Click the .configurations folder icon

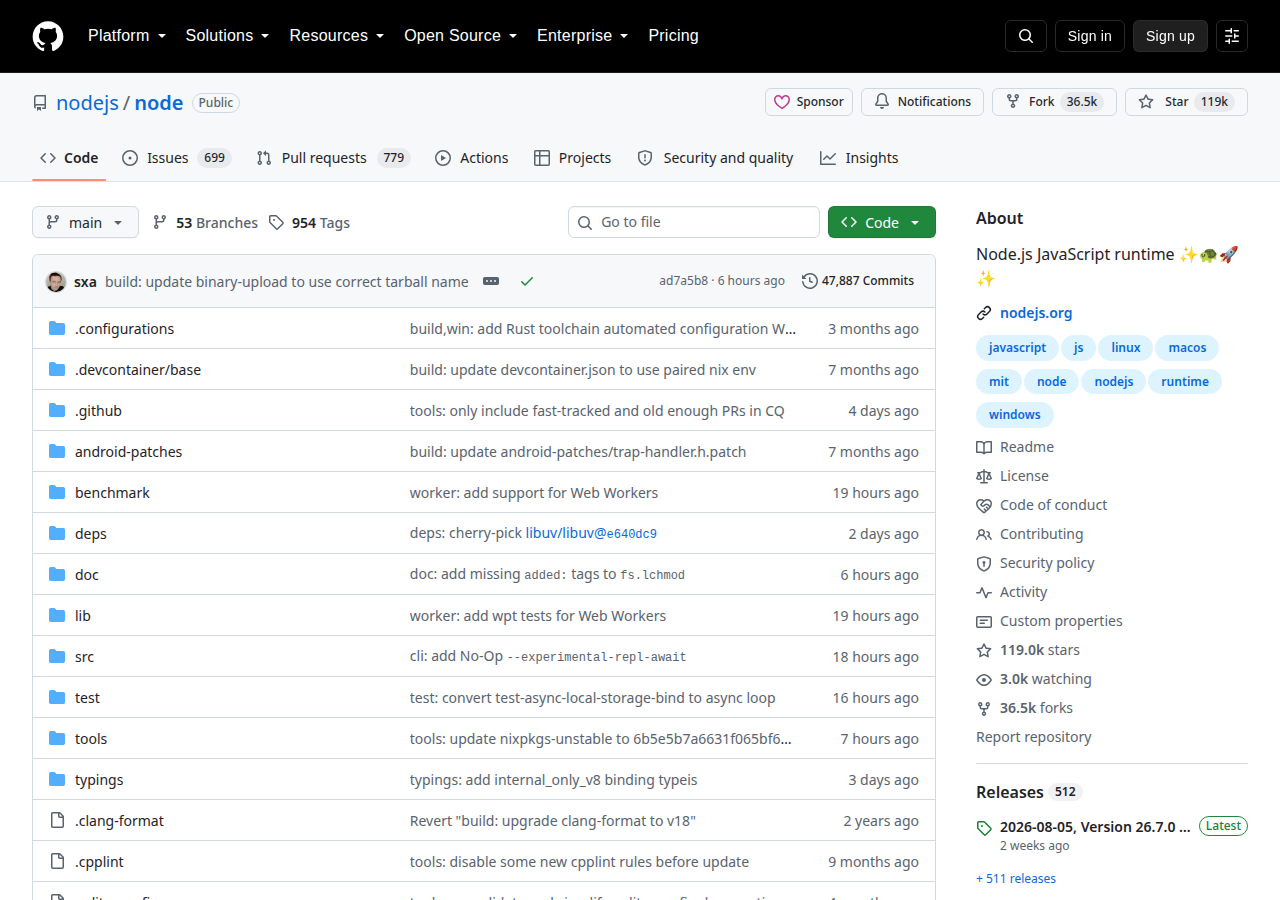(57, 329)
